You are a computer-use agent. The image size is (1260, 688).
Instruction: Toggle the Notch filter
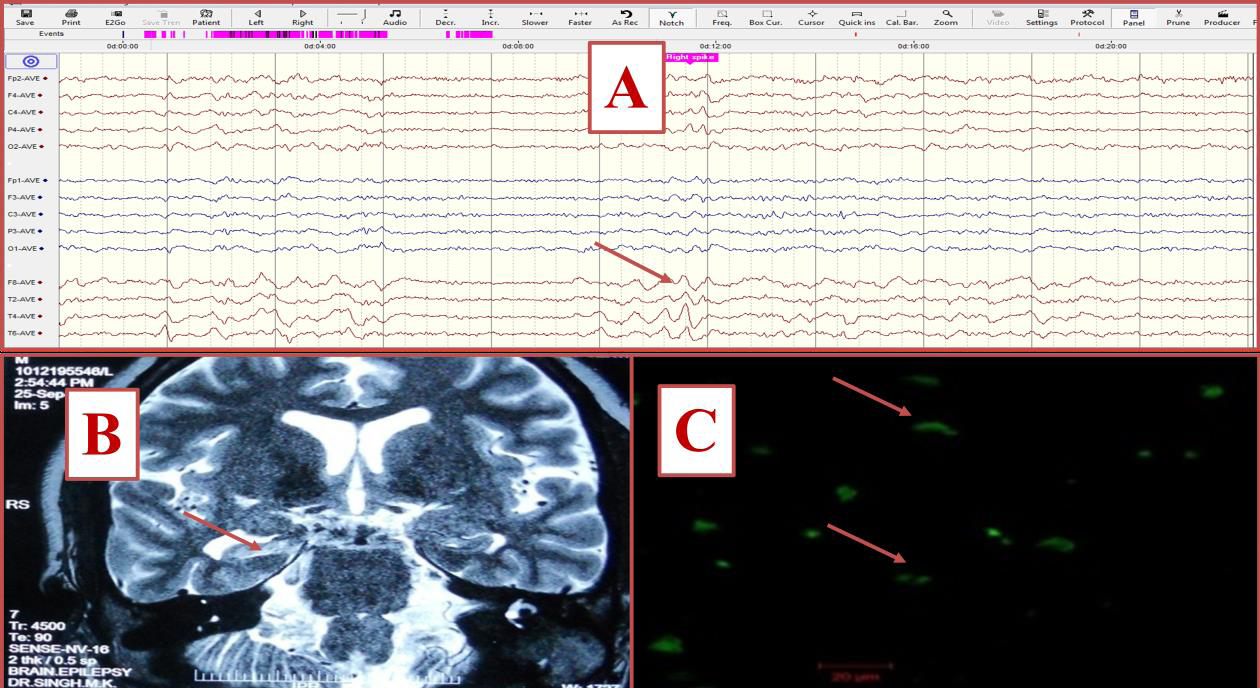[x=672, y=17]
